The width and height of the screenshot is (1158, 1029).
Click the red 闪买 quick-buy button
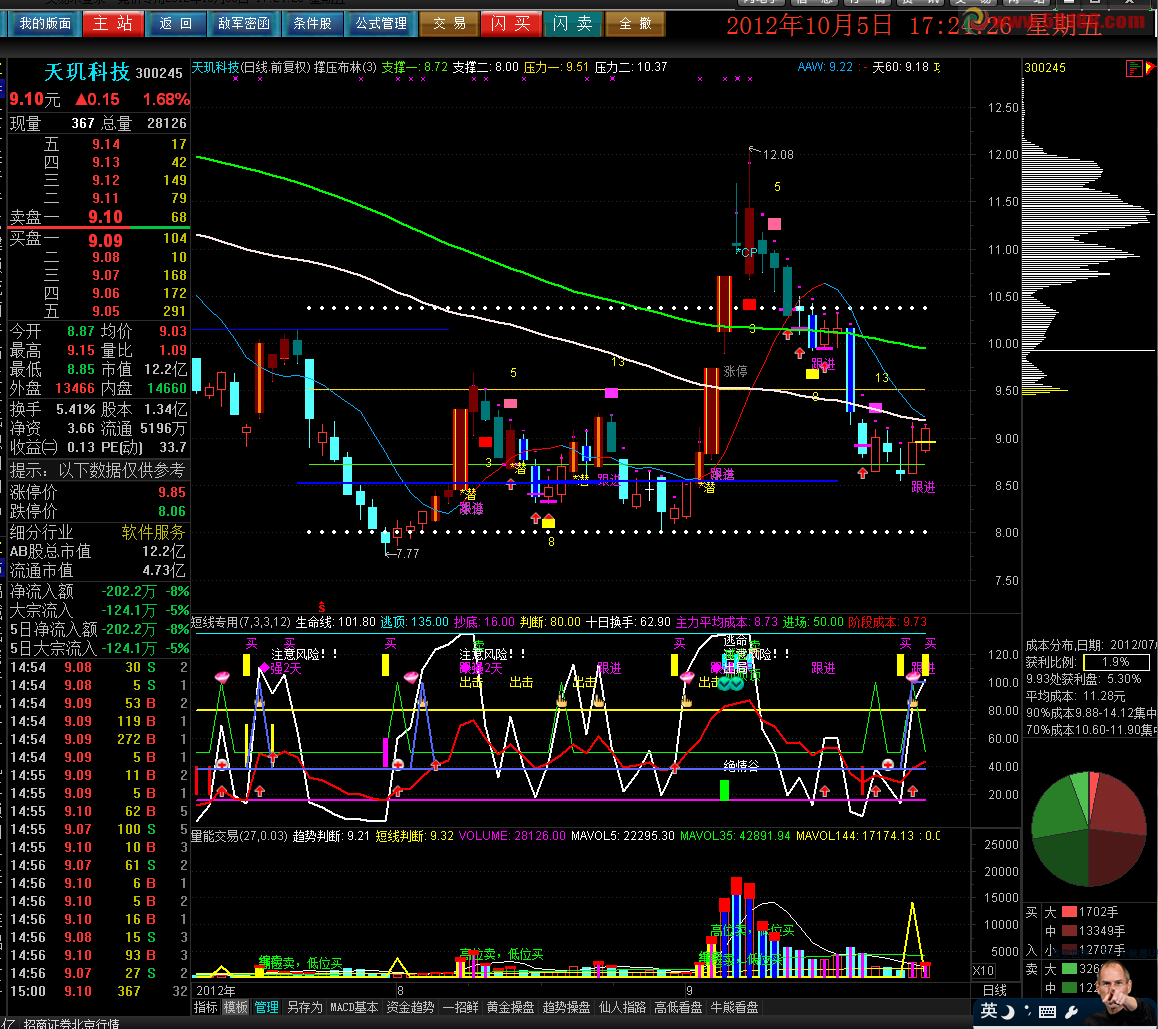pyautogui.click(x=511, y=24)
